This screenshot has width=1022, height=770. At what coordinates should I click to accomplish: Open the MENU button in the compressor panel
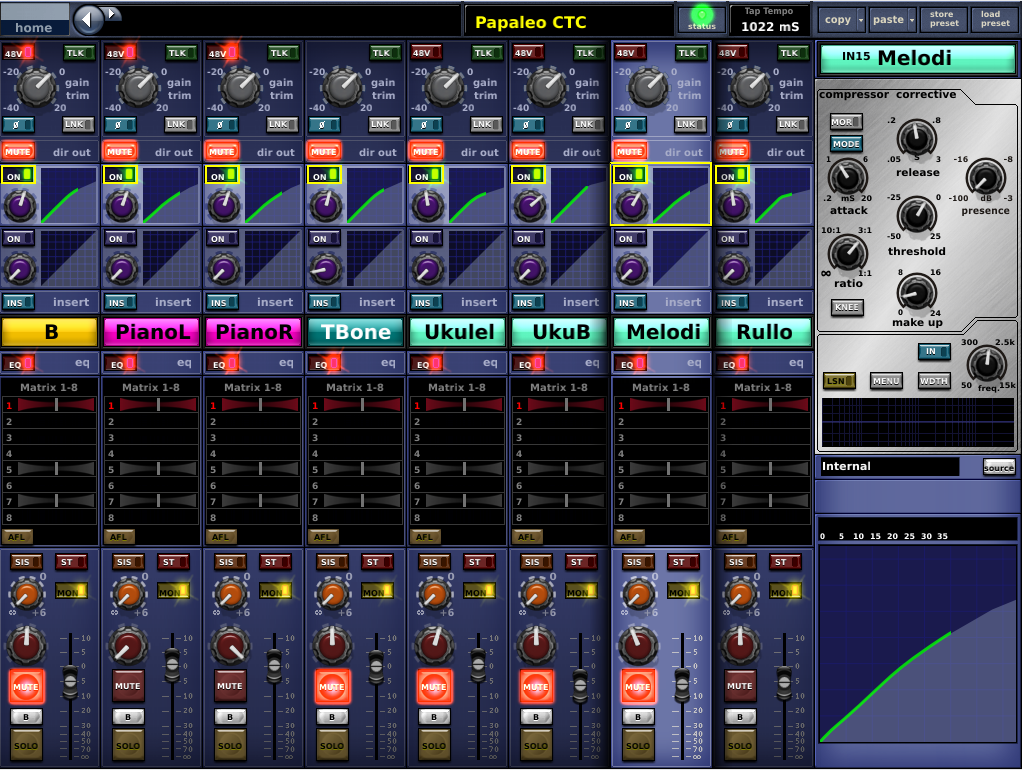coord(886,380)
